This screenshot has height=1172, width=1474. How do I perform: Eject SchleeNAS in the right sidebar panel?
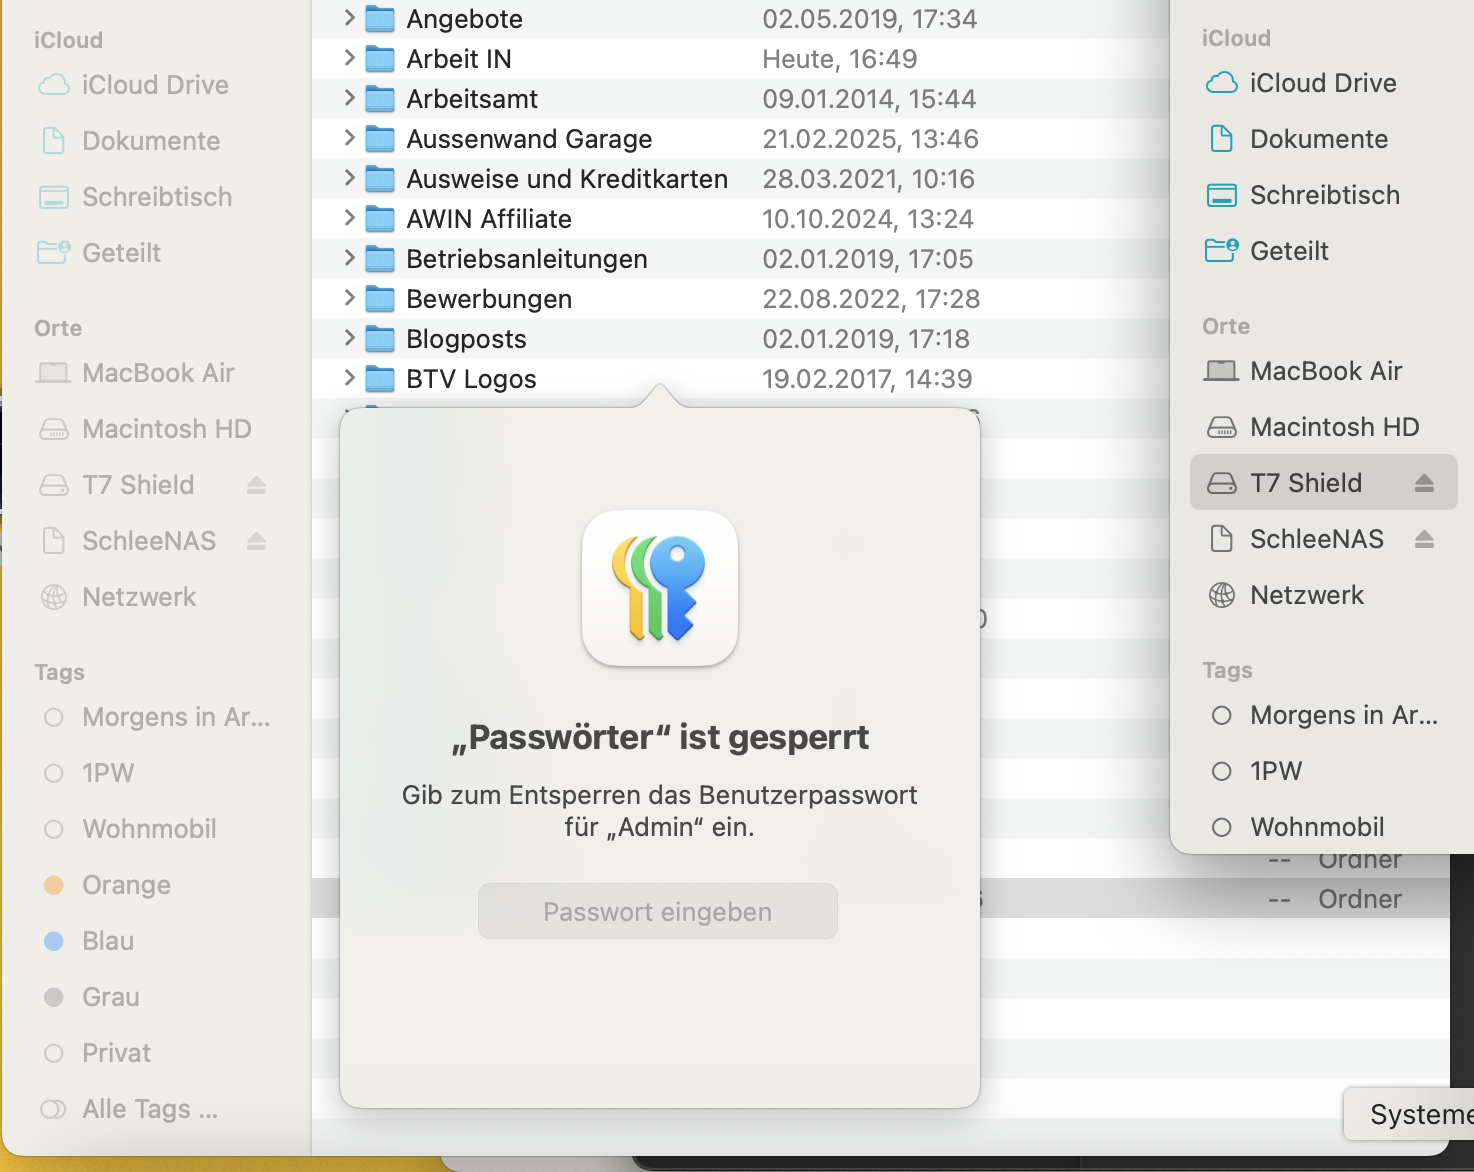(1424, 539)
